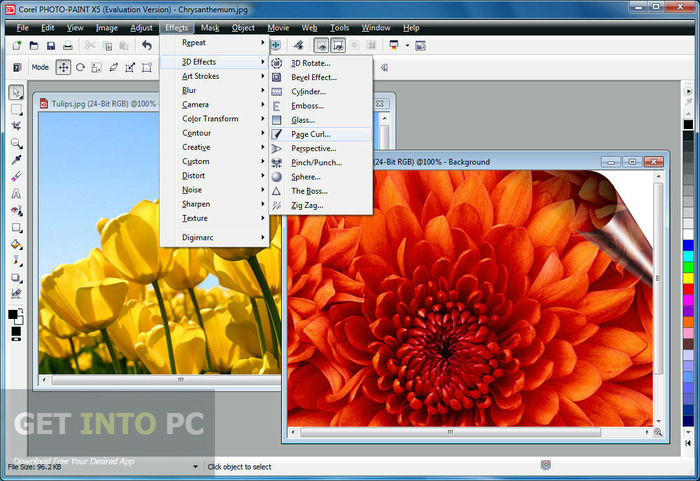Click the Save disk icon
This screenshot has width=700, height=481.
pos(50,46)
